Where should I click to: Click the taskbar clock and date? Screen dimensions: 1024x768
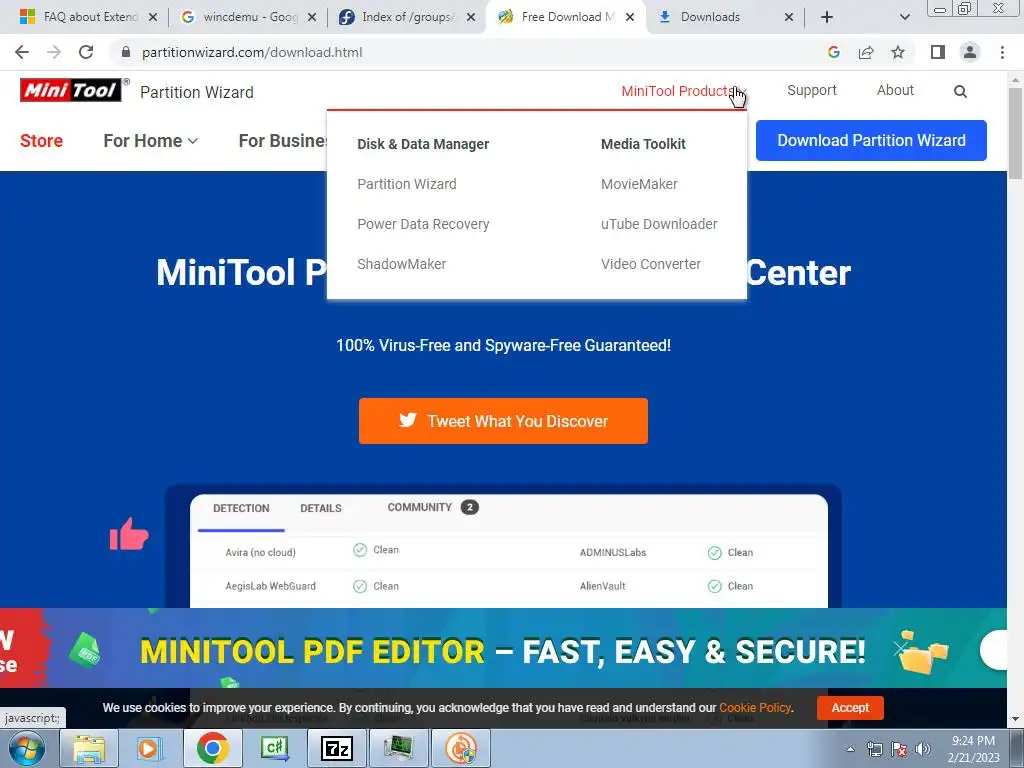tap(973, 749)
